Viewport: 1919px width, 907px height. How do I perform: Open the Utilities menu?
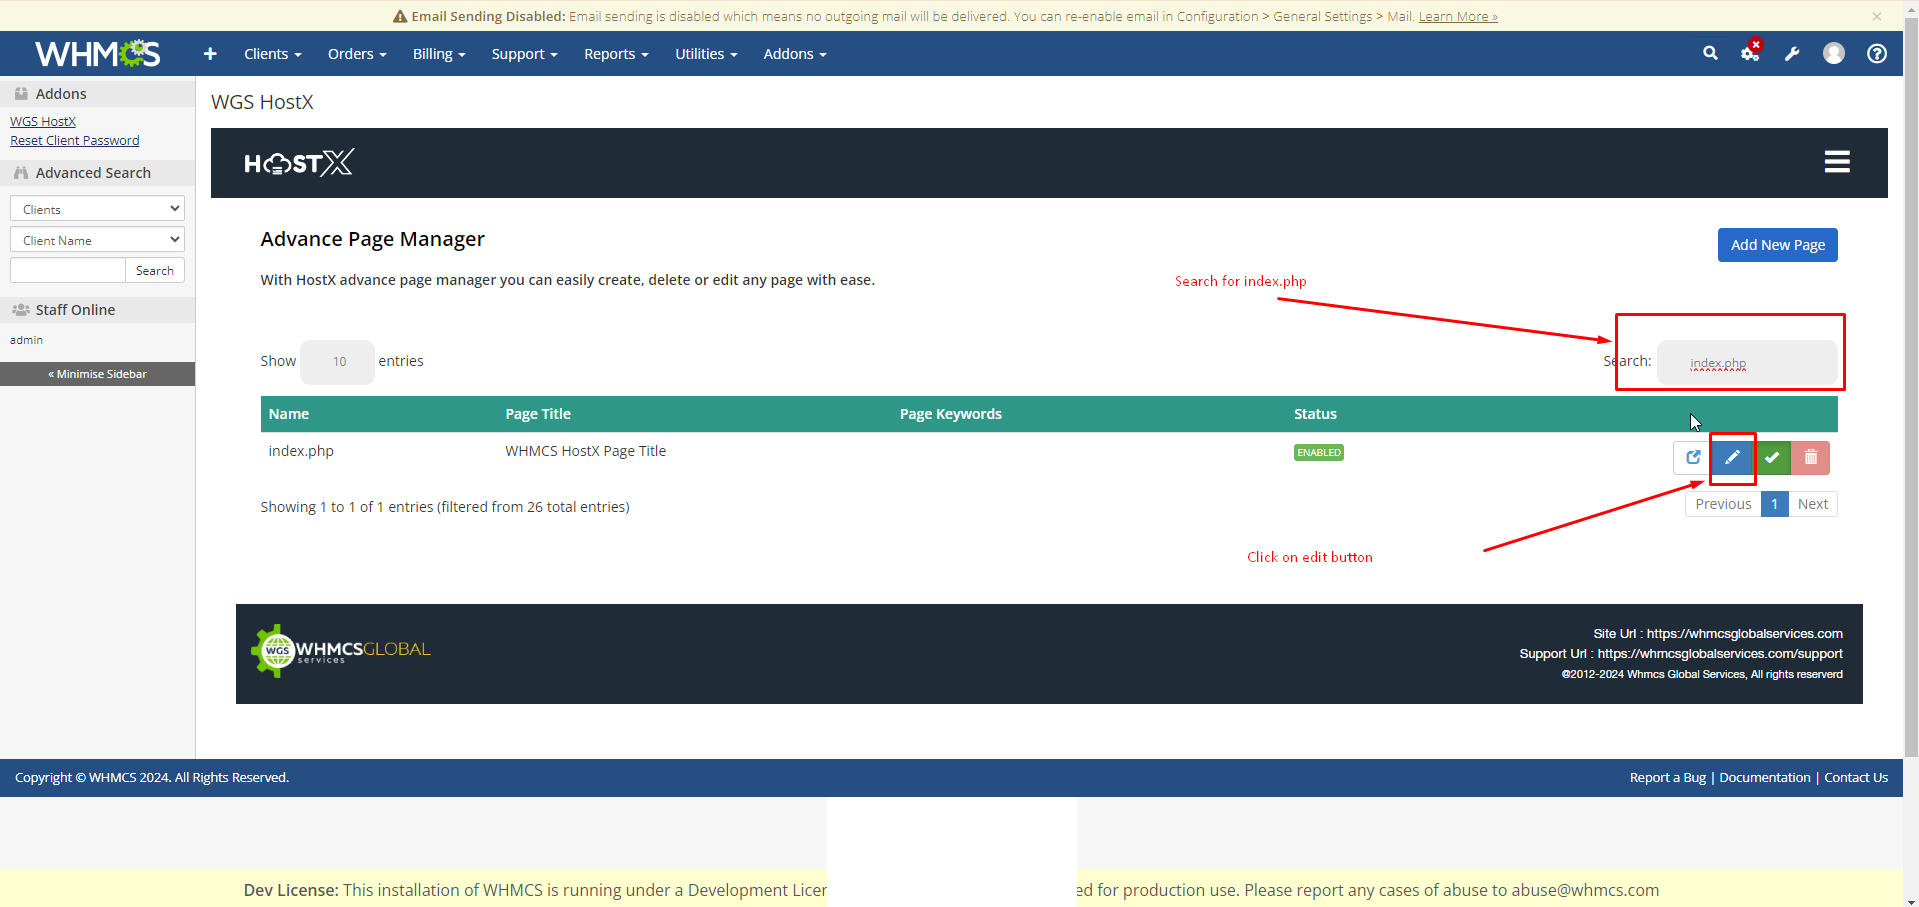pos(705,54)
